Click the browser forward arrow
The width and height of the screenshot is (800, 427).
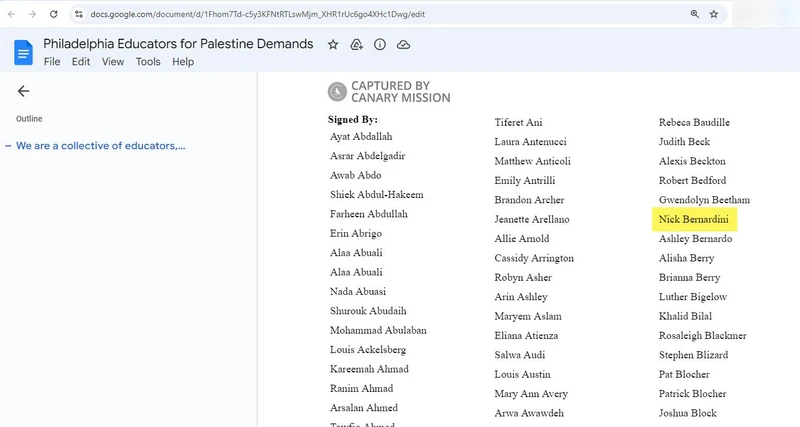[33, 15]
